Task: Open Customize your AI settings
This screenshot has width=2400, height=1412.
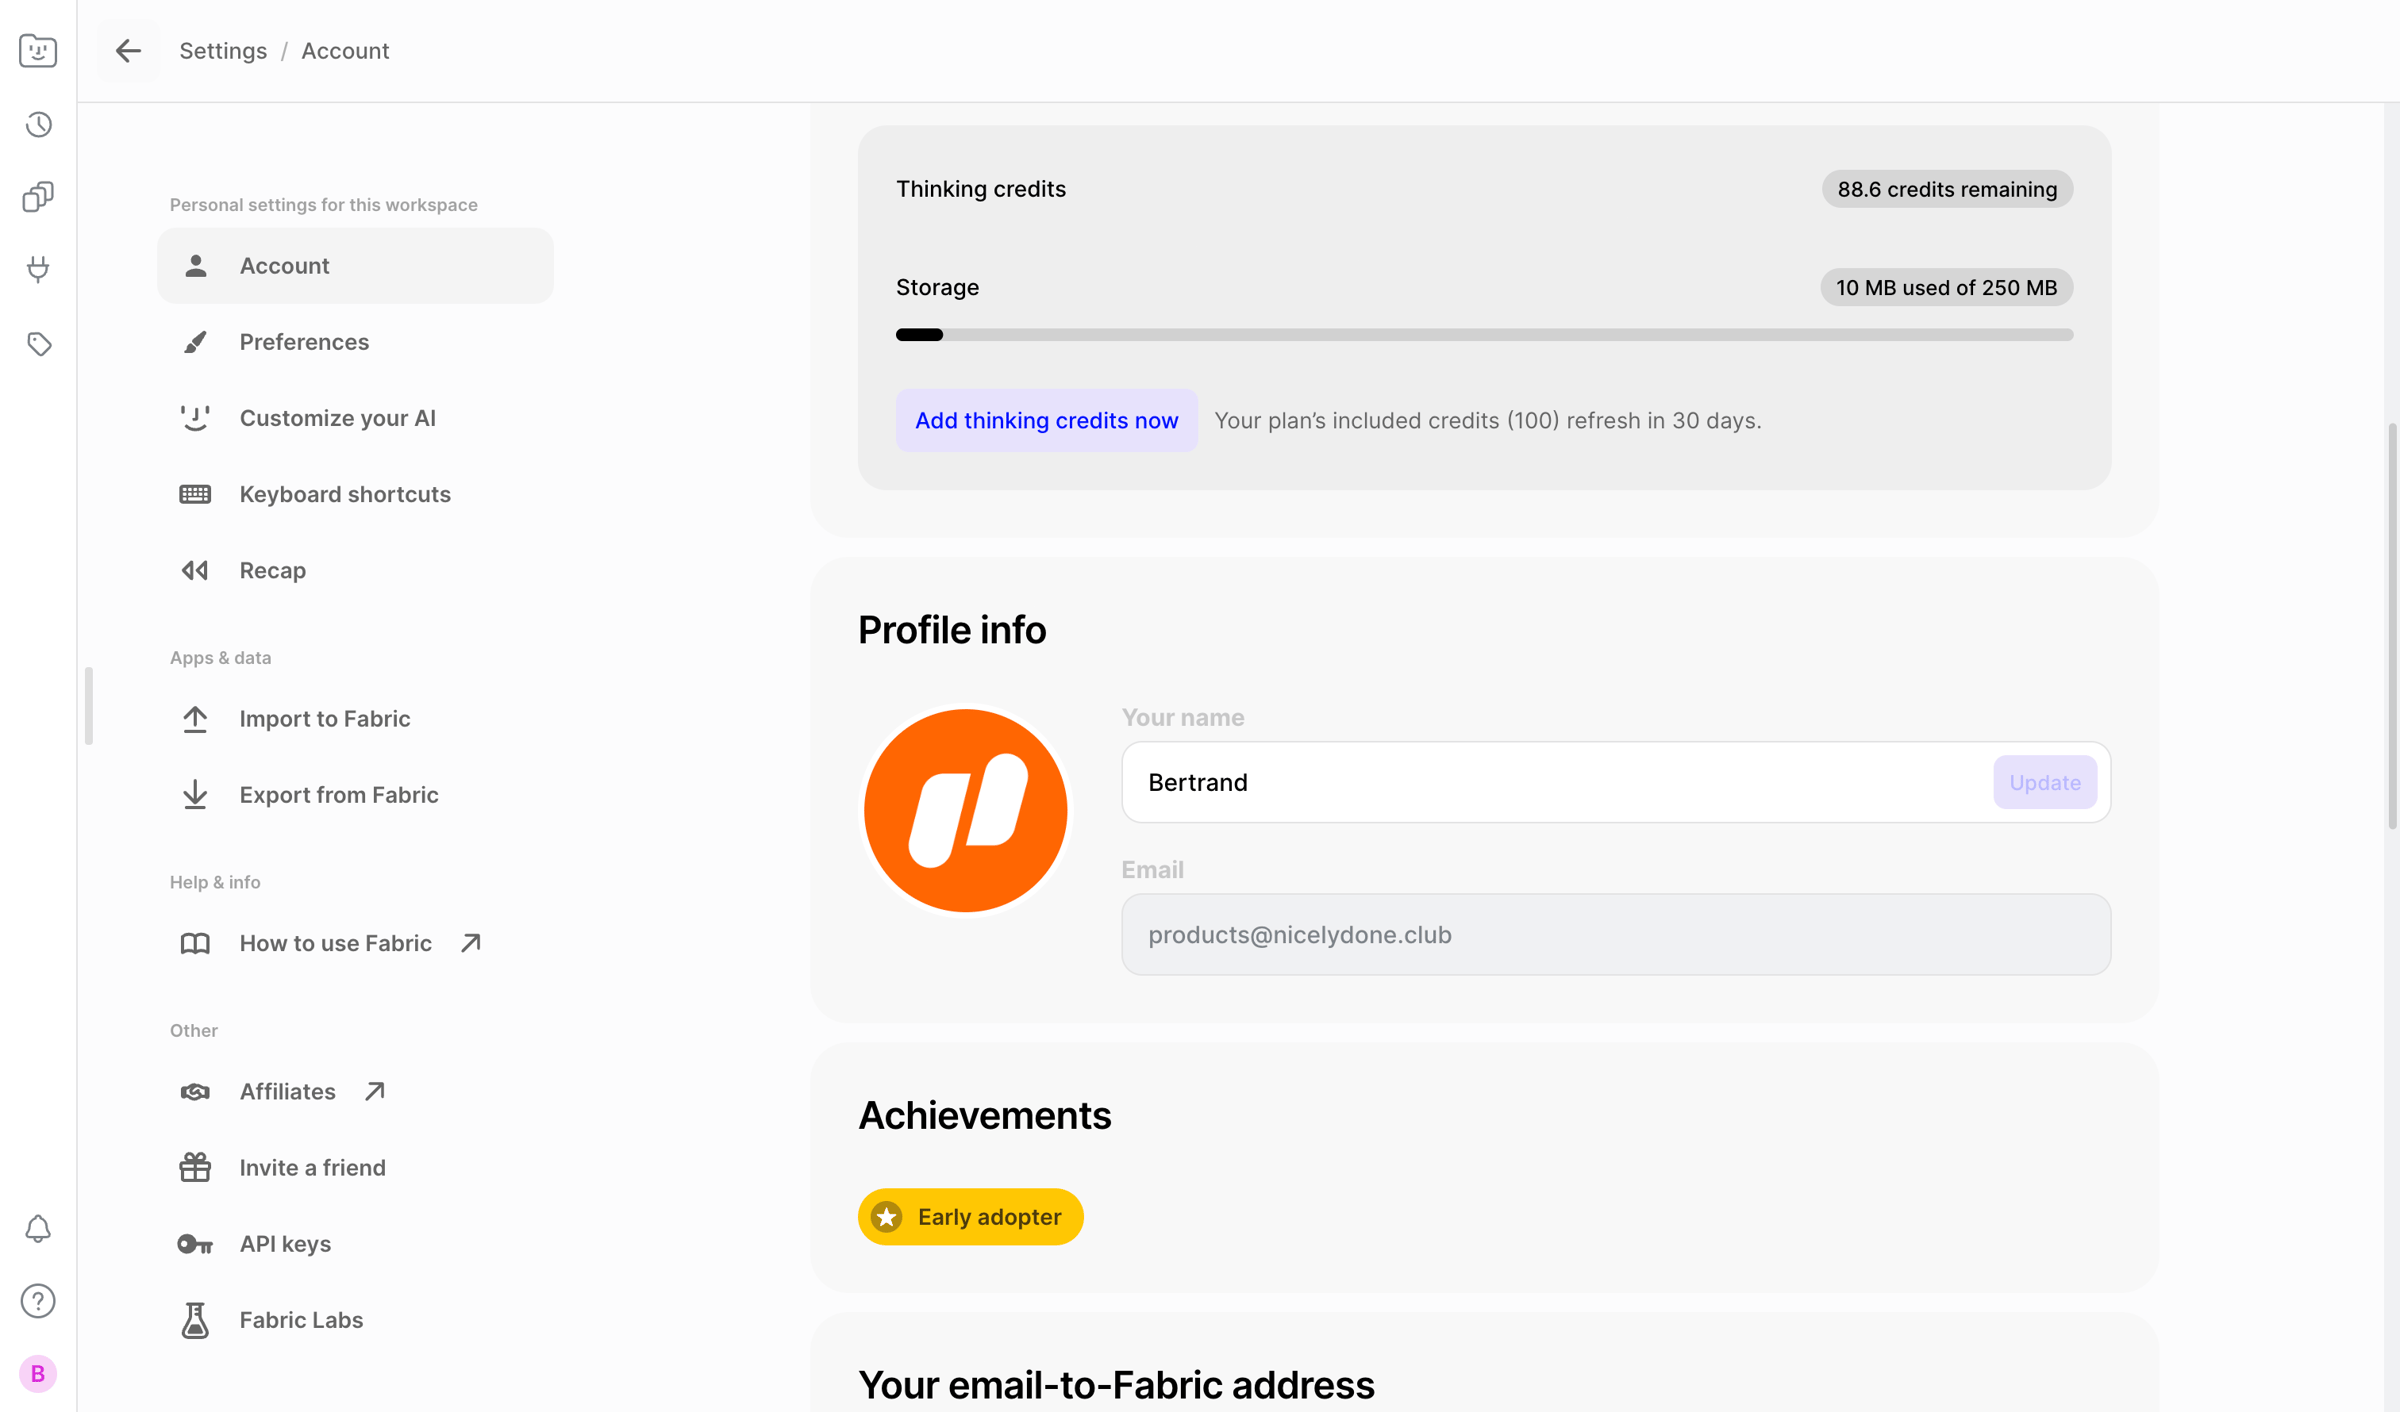Action: pos(355,418)
